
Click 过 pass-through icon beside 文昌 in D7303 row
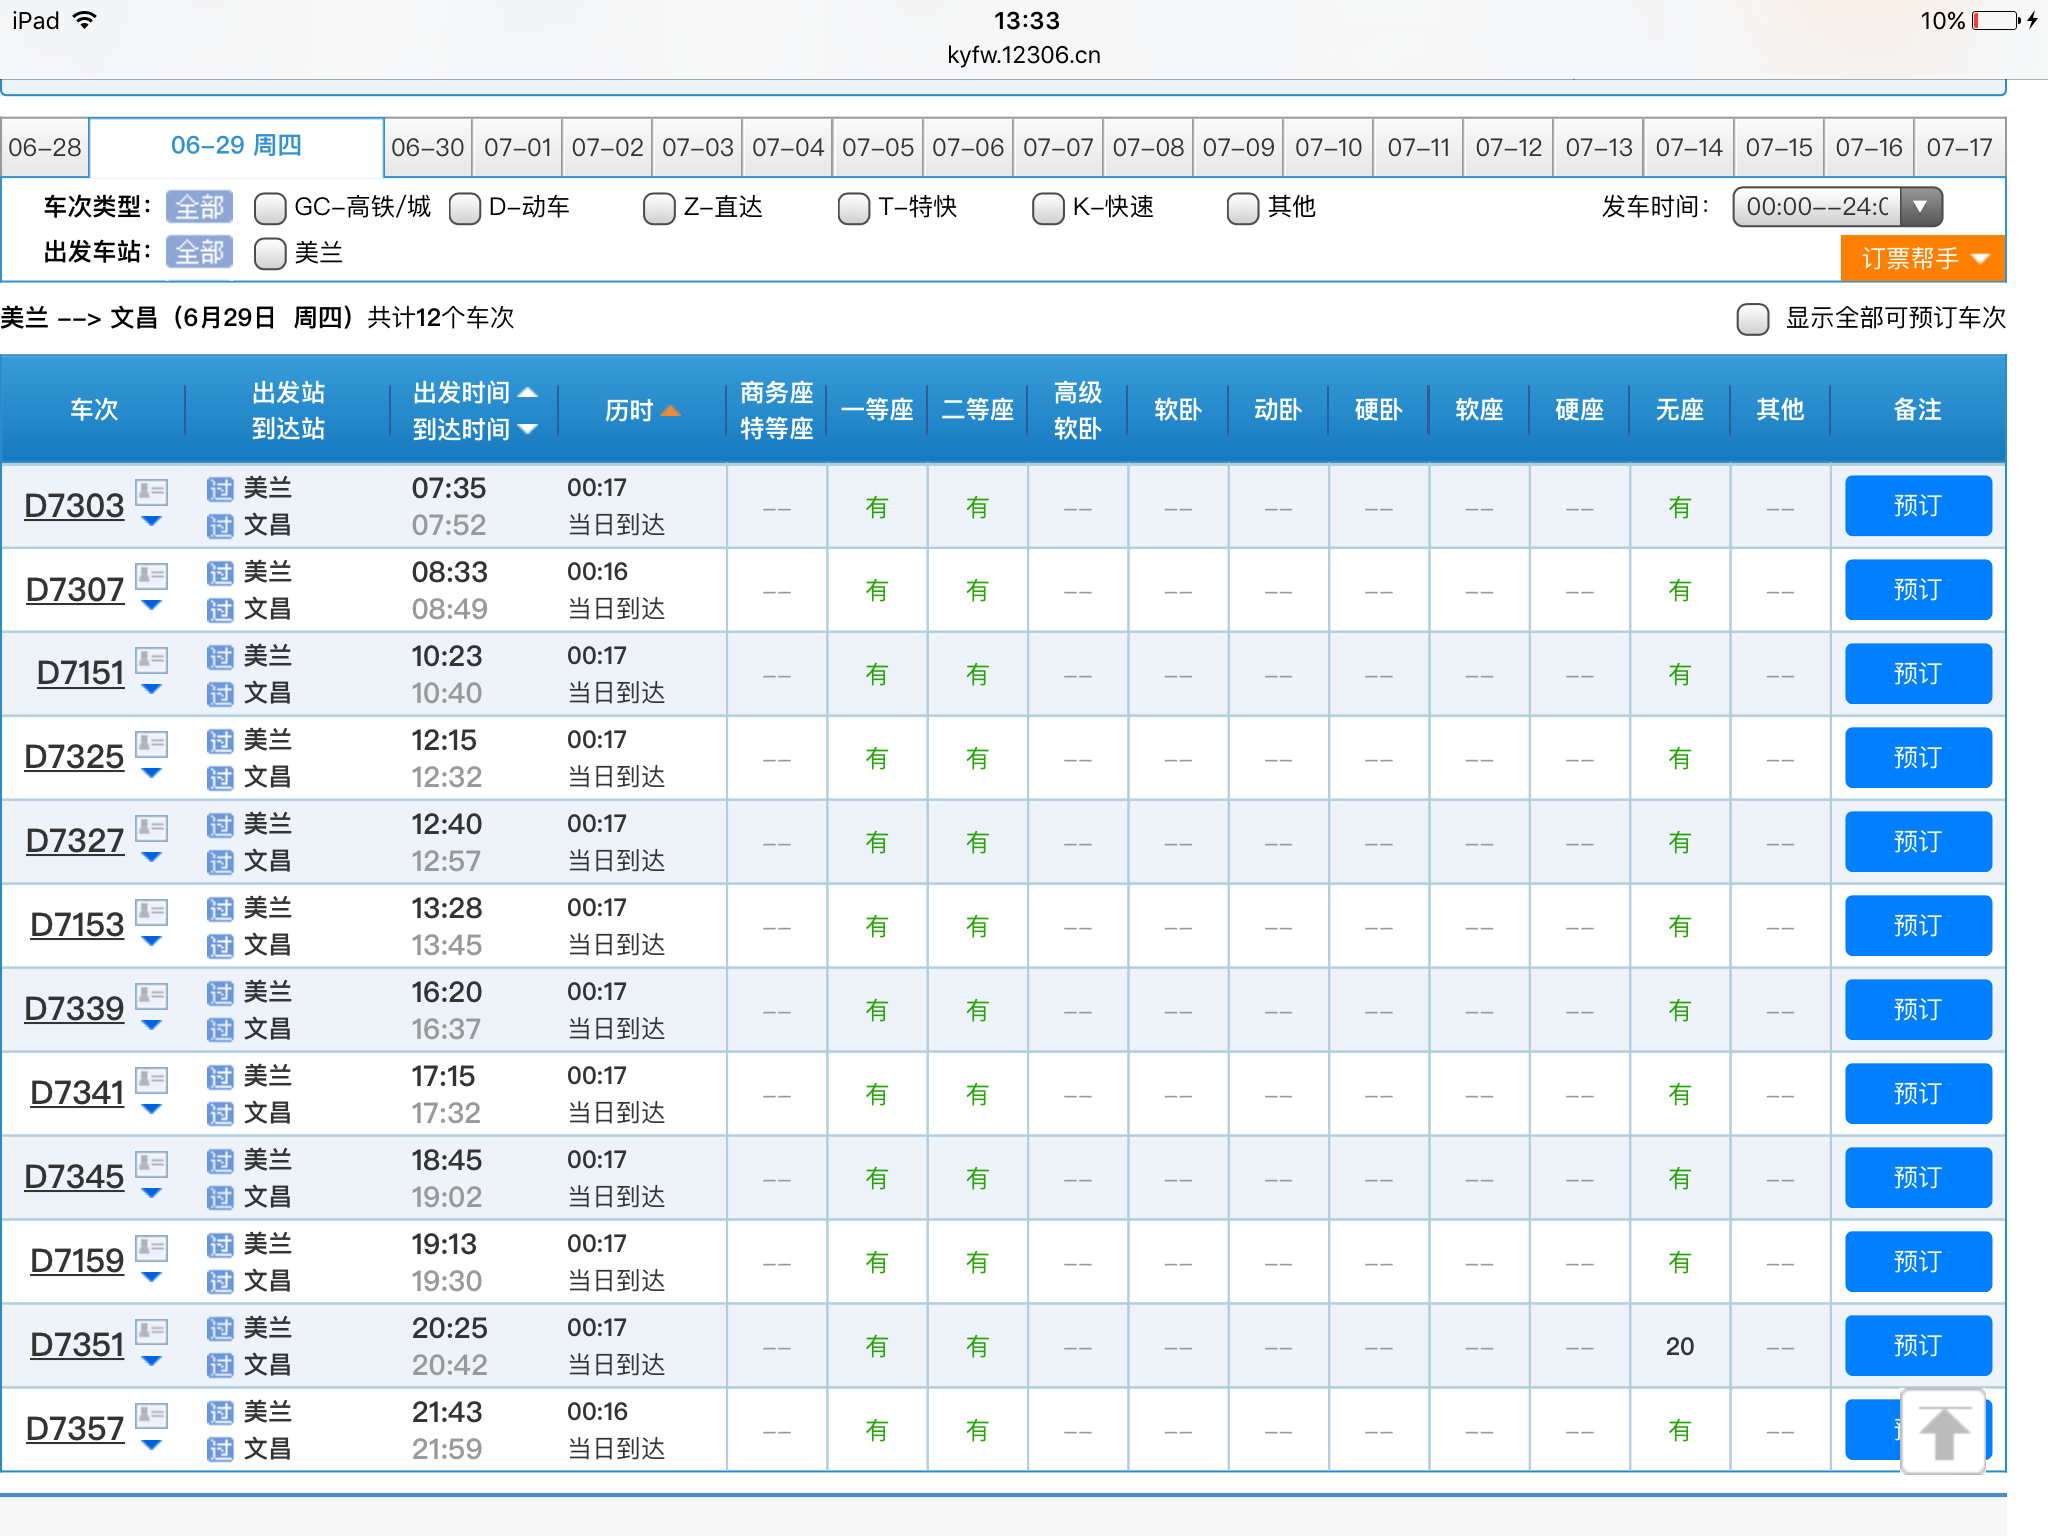pyautogui.click(x=220, y=526)
